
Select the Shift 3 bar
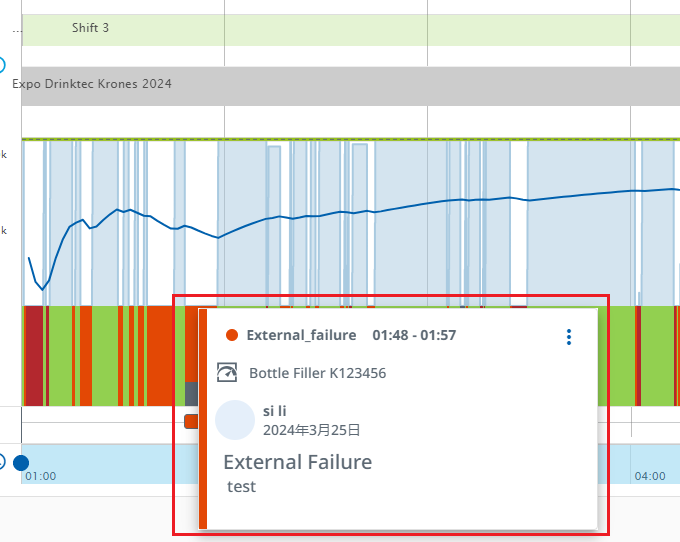[350, 29]
